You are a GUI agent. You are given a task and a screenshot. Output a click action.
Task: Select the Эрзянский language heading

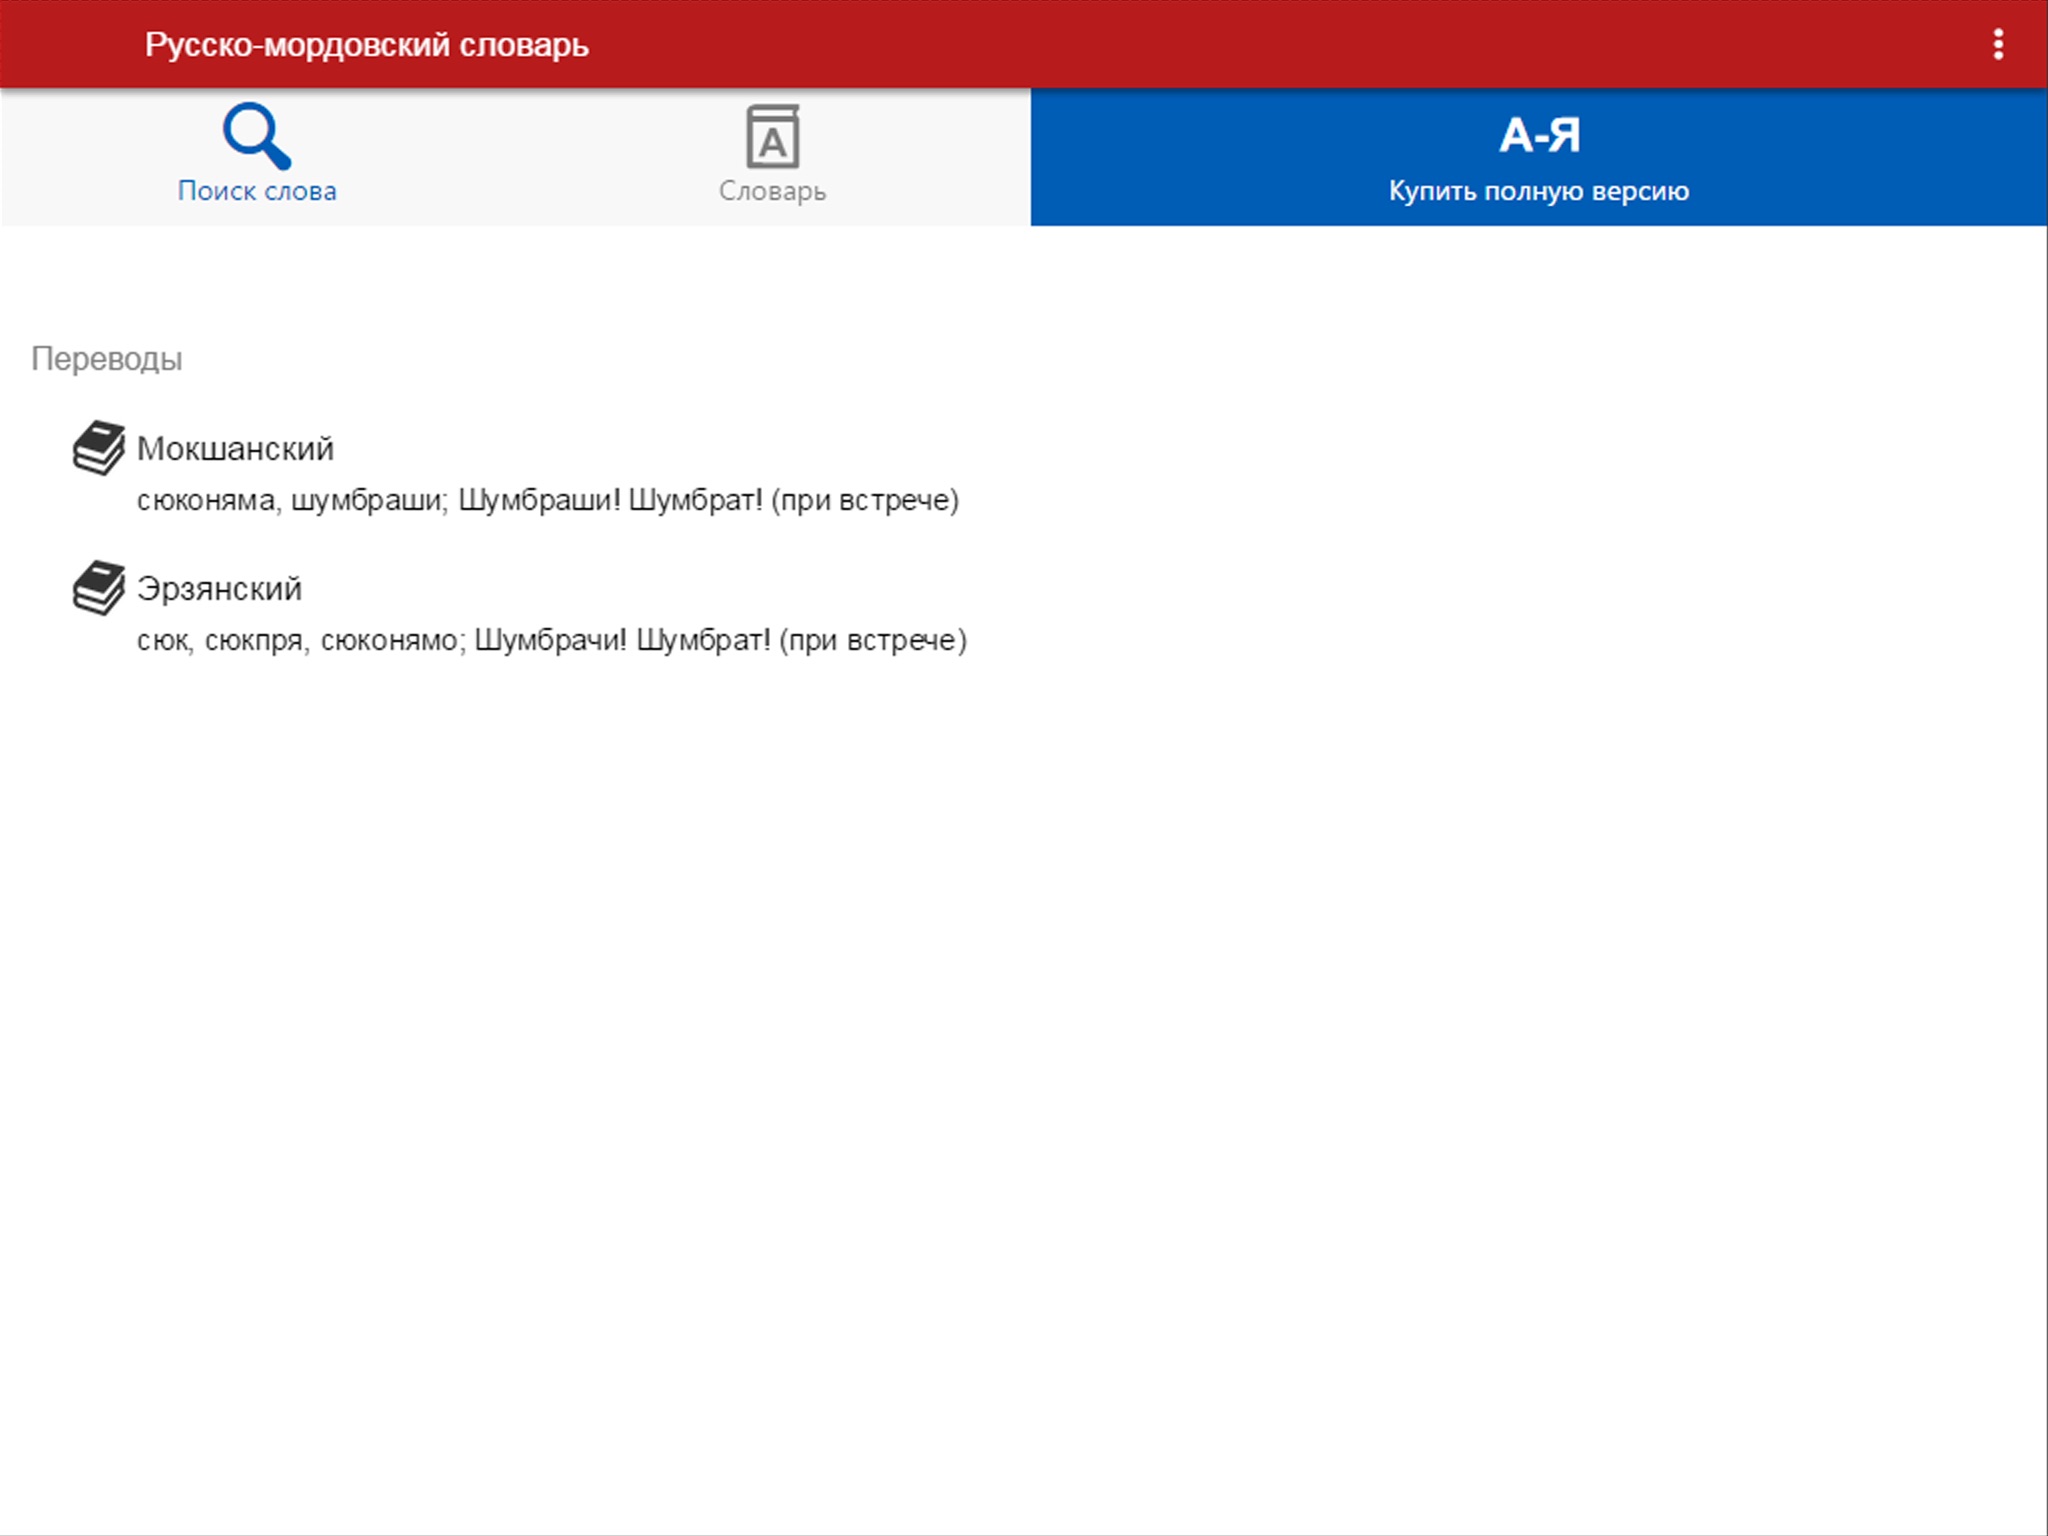tap(219, 589)
